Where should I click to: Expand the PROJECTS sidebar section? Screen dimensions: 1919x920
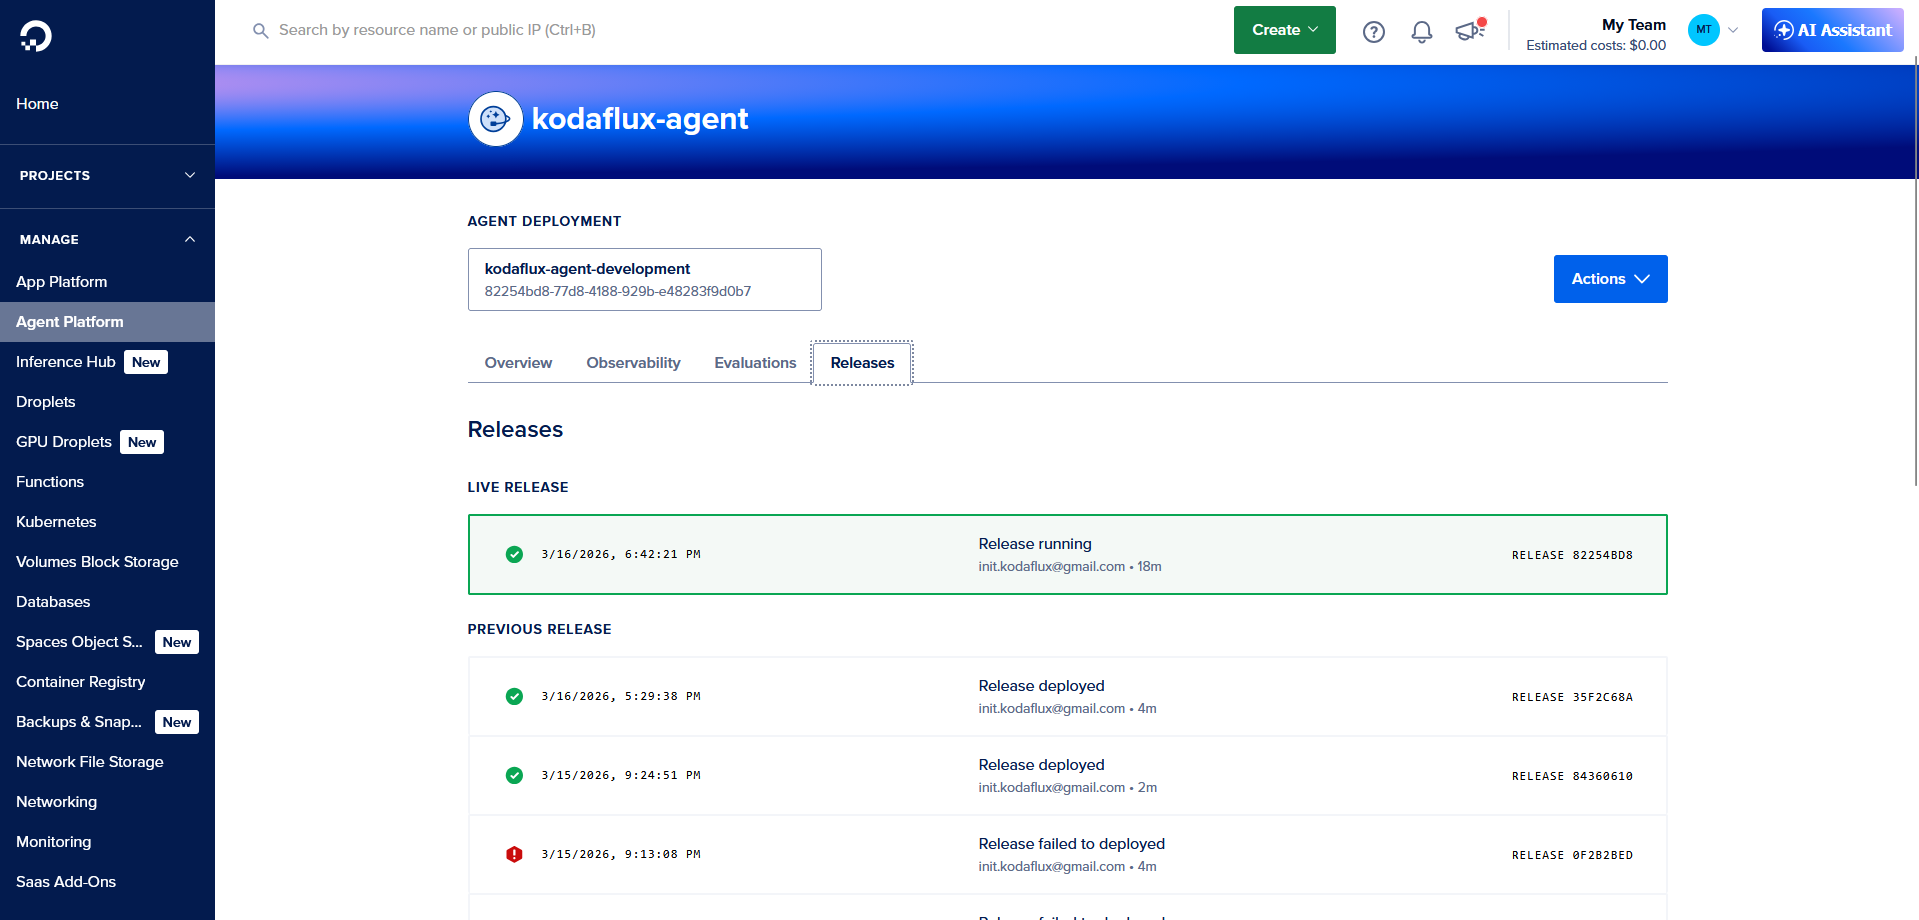[107, 175]
